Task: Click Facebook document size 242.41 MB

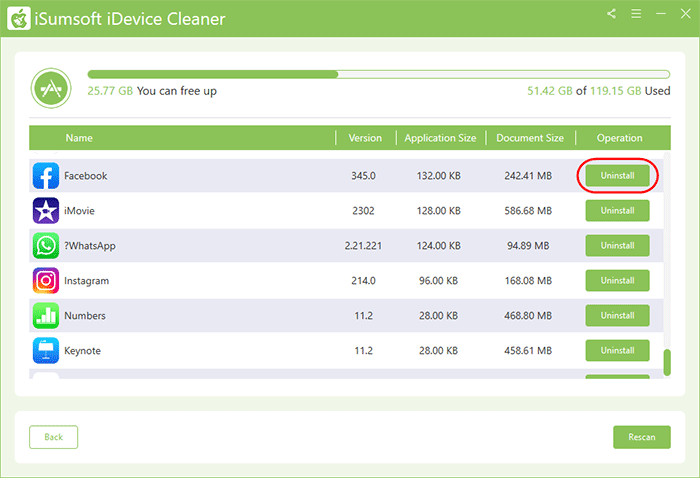Action: [x=528, y=176]
